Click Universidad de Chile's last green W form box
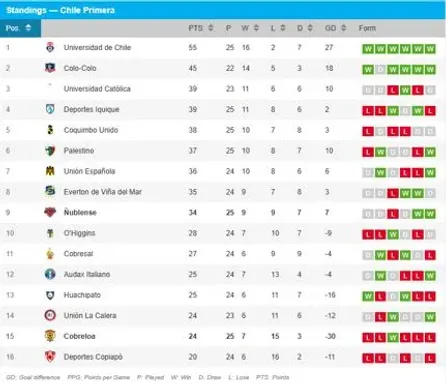 (430, 49)
